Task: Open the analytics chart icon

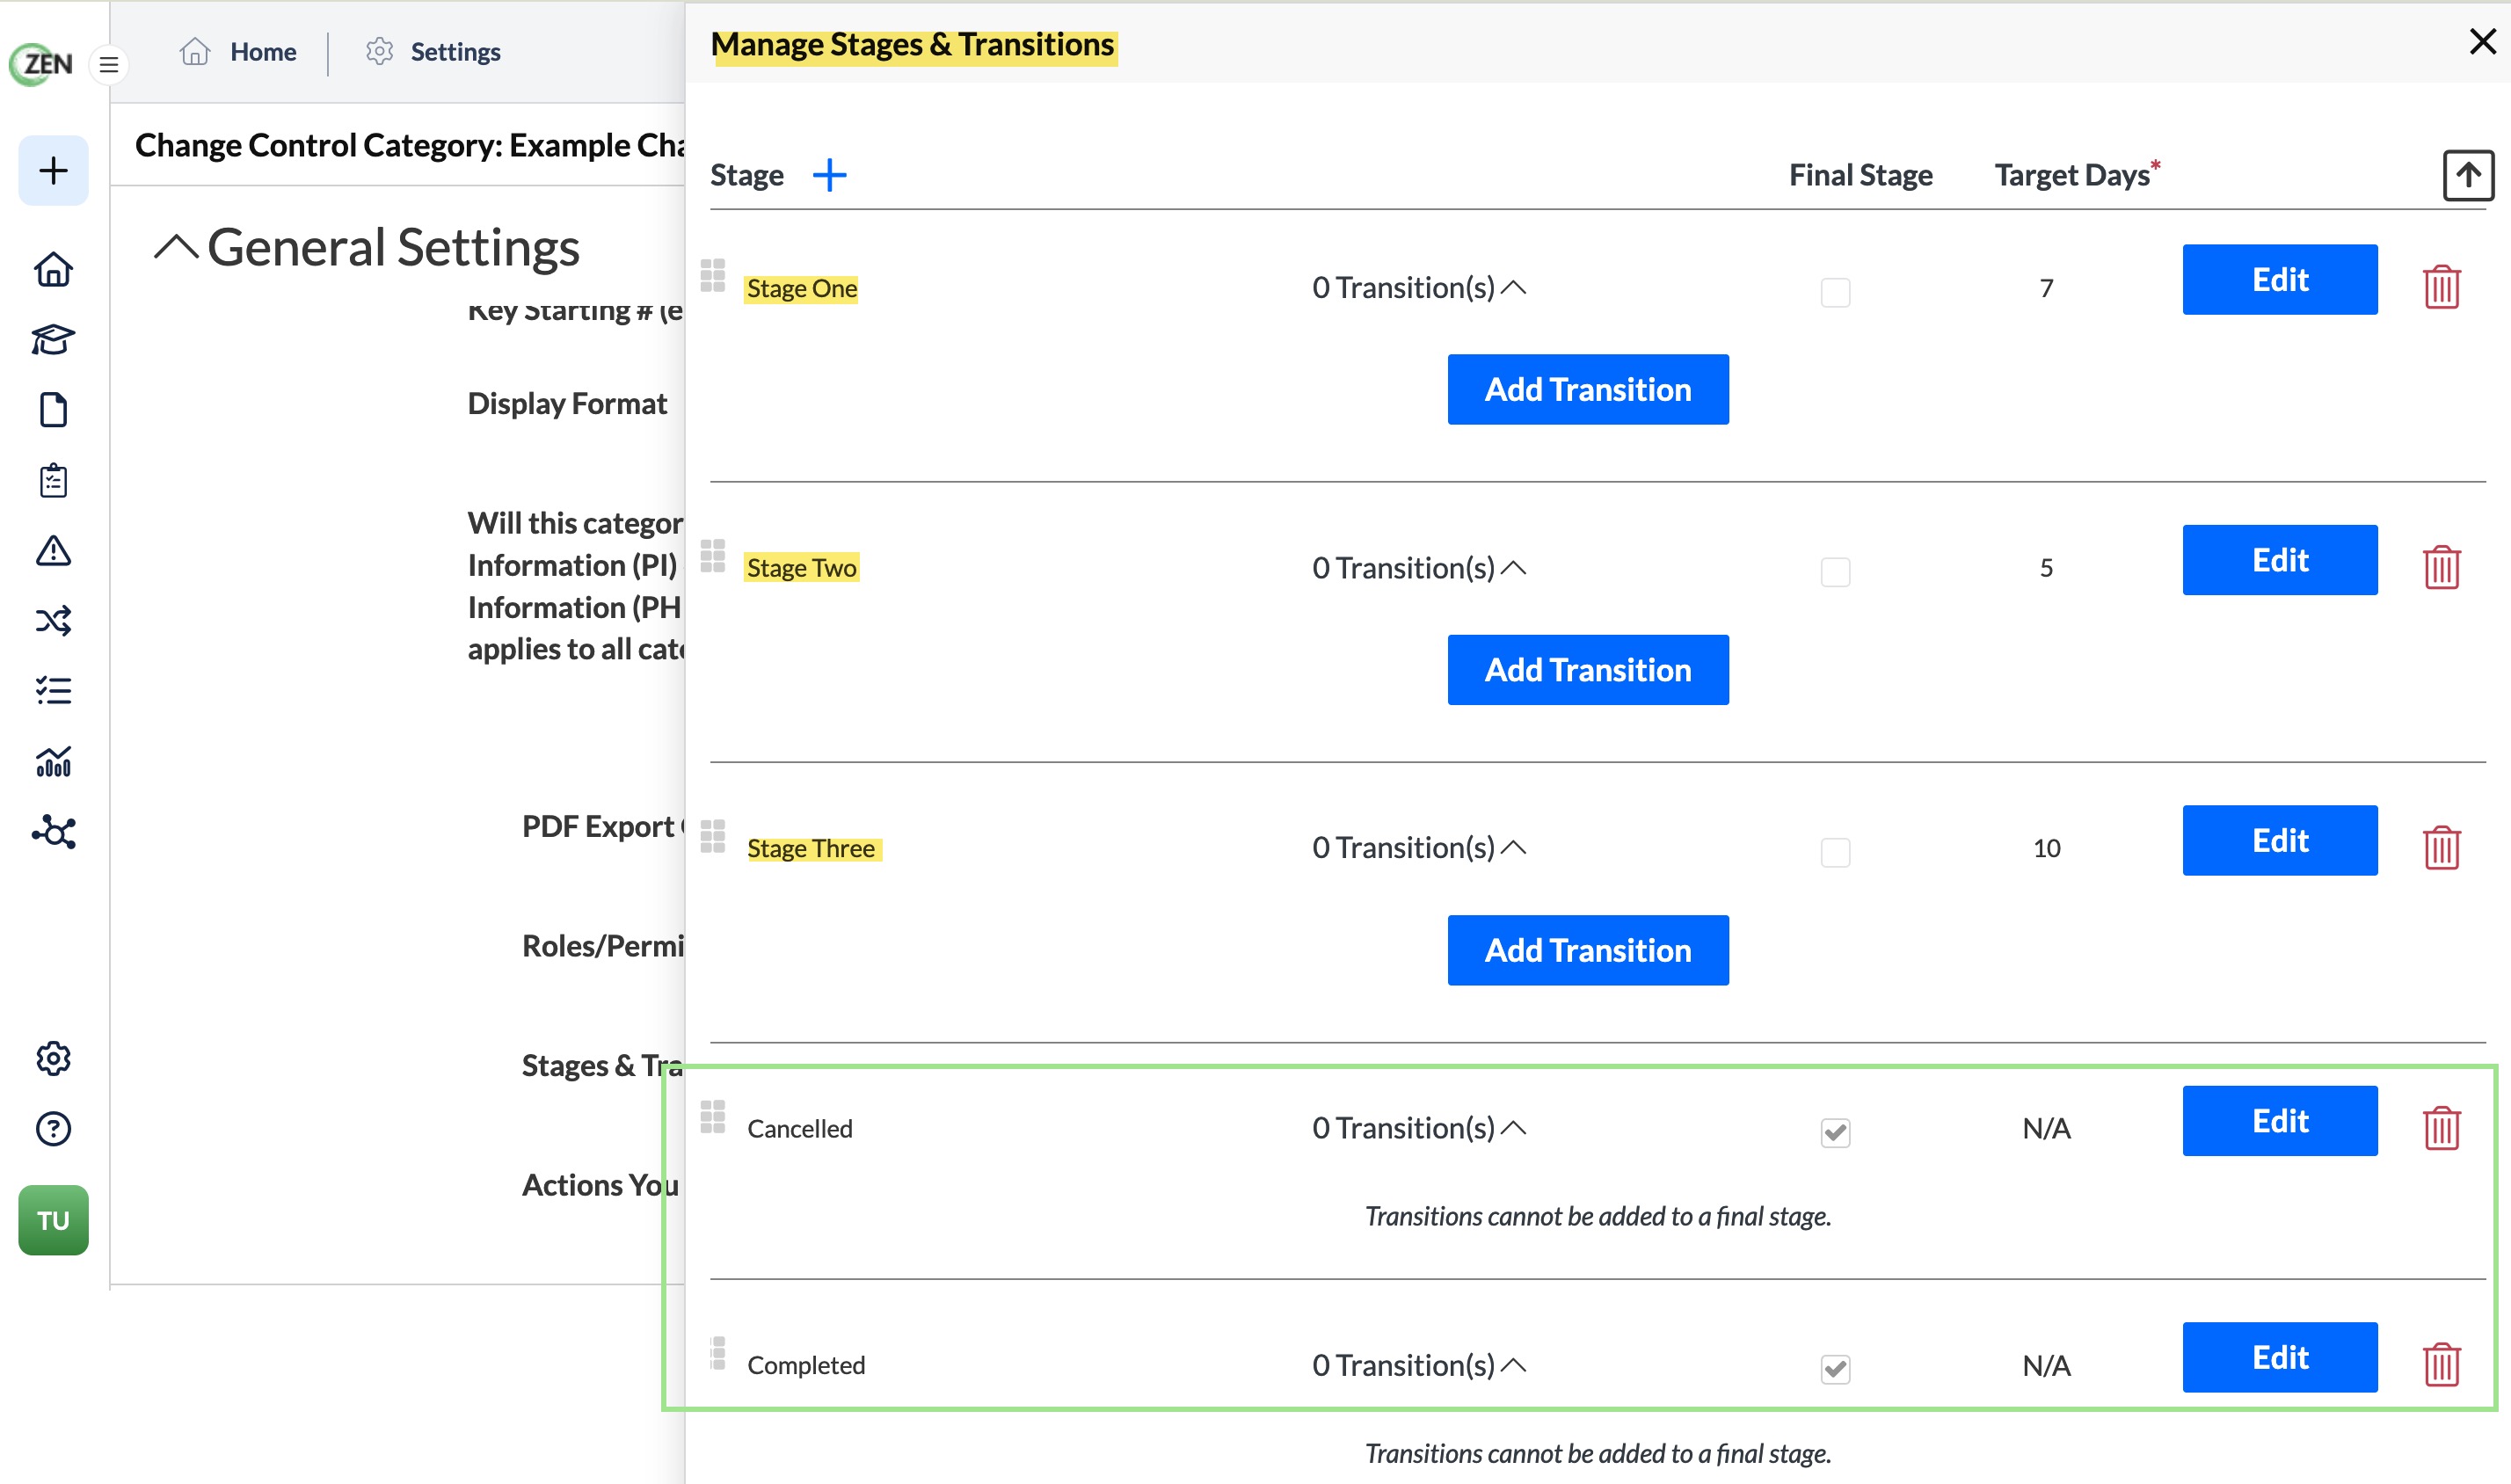Action: point(53,761)
